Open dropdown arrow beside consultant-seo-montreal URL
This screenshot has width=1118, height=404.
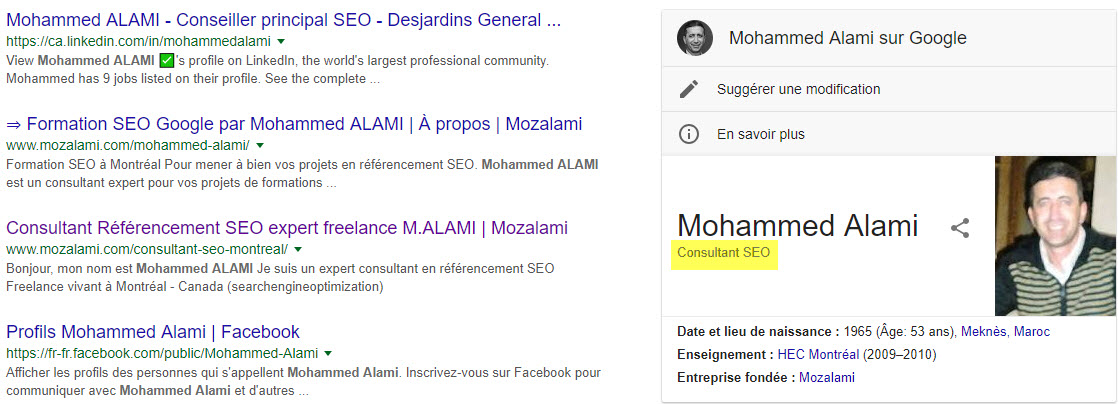pyautogui.click(x=298, y=249)
